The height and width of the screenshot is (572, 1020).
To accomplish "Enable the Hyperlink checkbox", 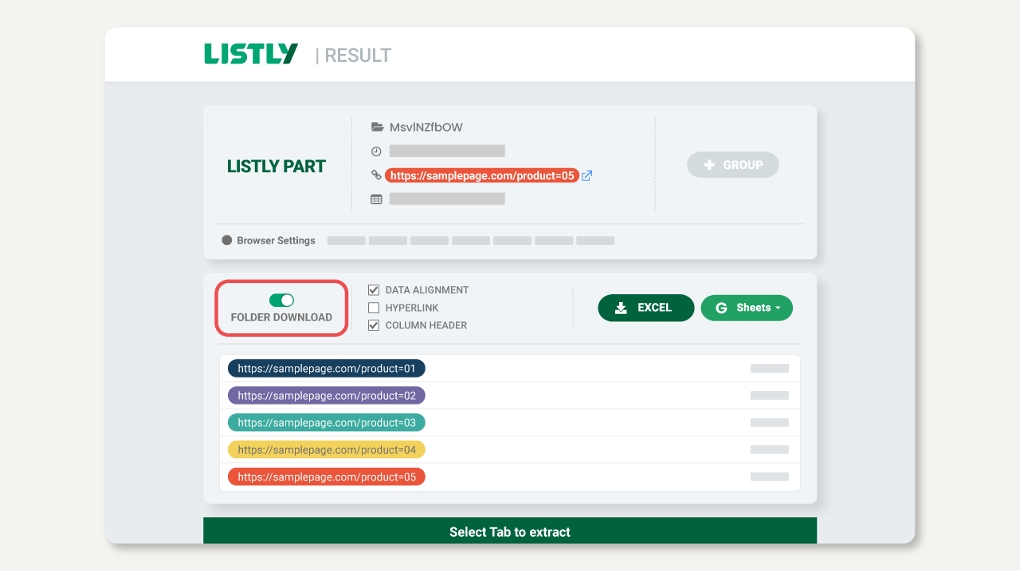I will point(374,308).
